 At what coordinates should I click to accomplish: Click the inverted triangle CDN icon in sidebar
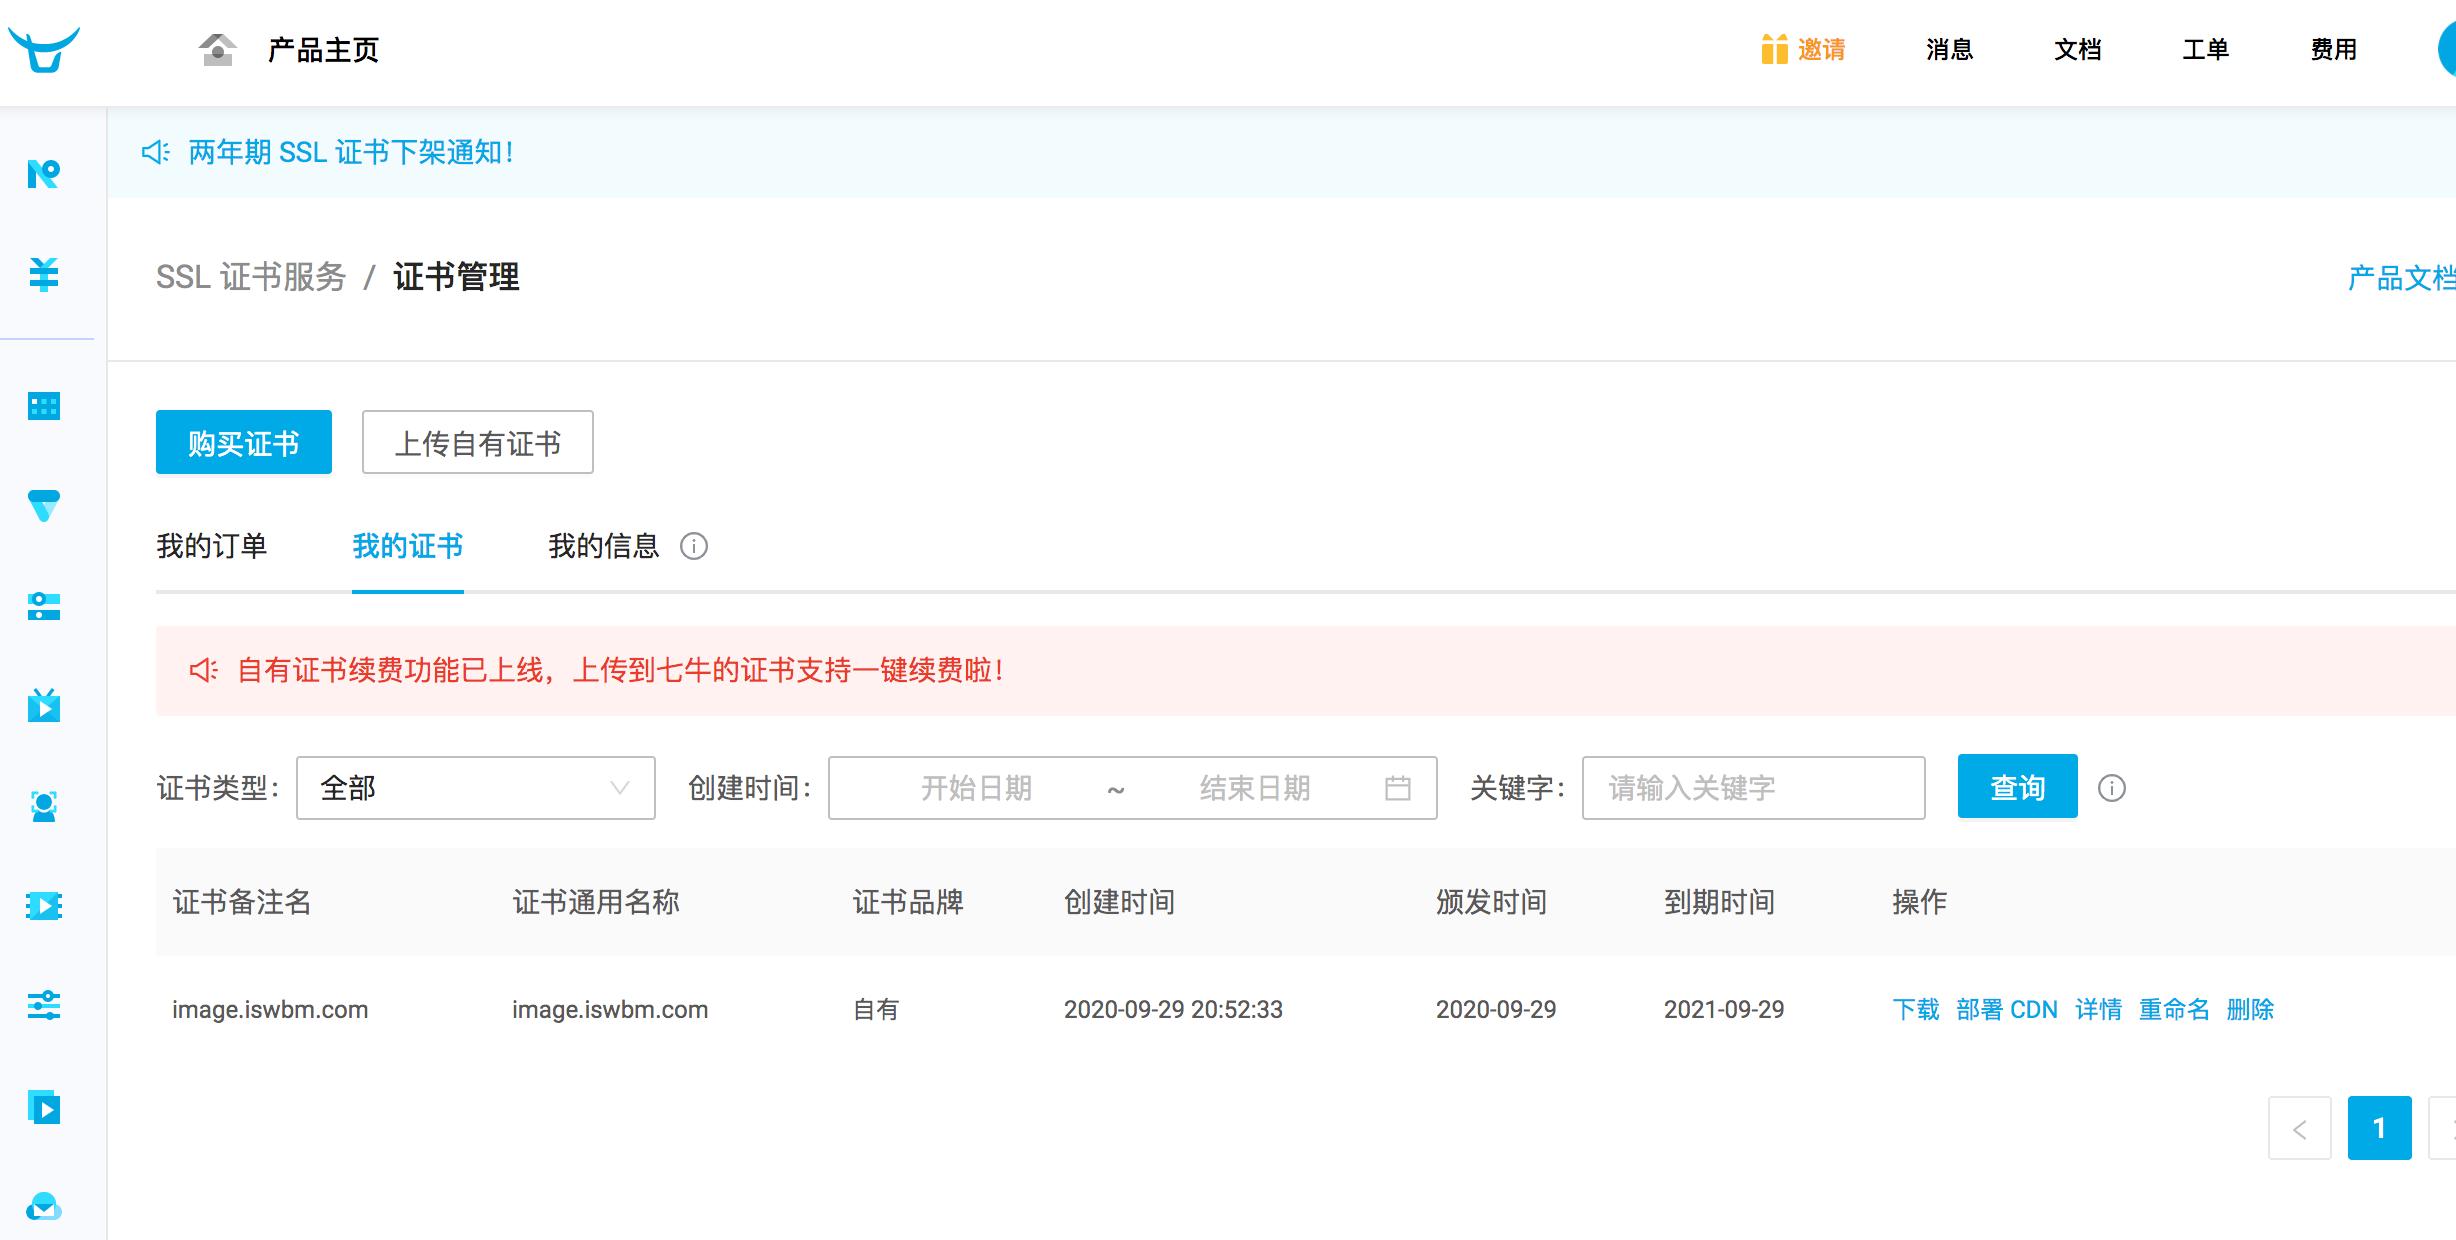[44, 507]
